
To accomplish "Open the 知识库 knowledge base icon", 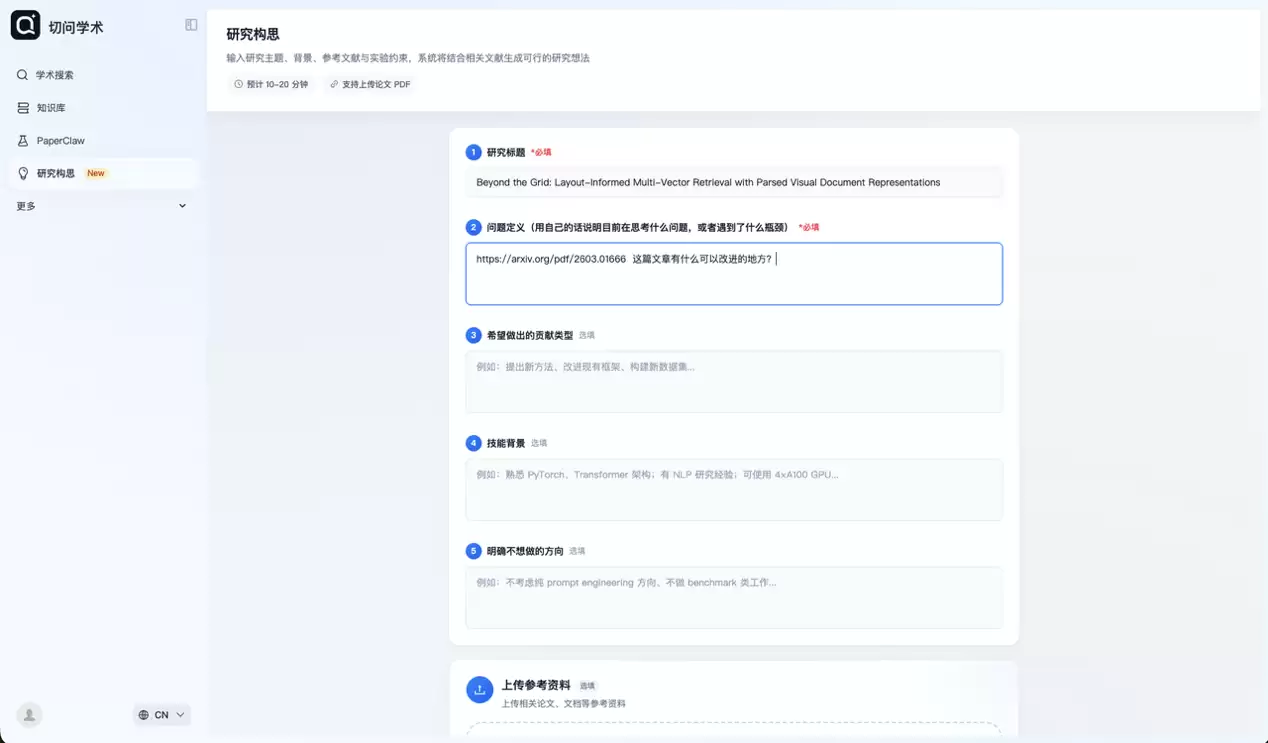I will point(23,108).
